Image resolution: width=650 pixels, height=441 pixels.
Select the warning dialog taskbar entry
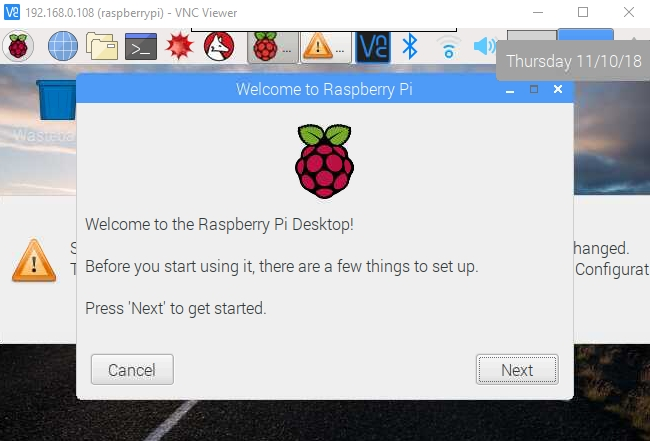[x=326, y=47]
